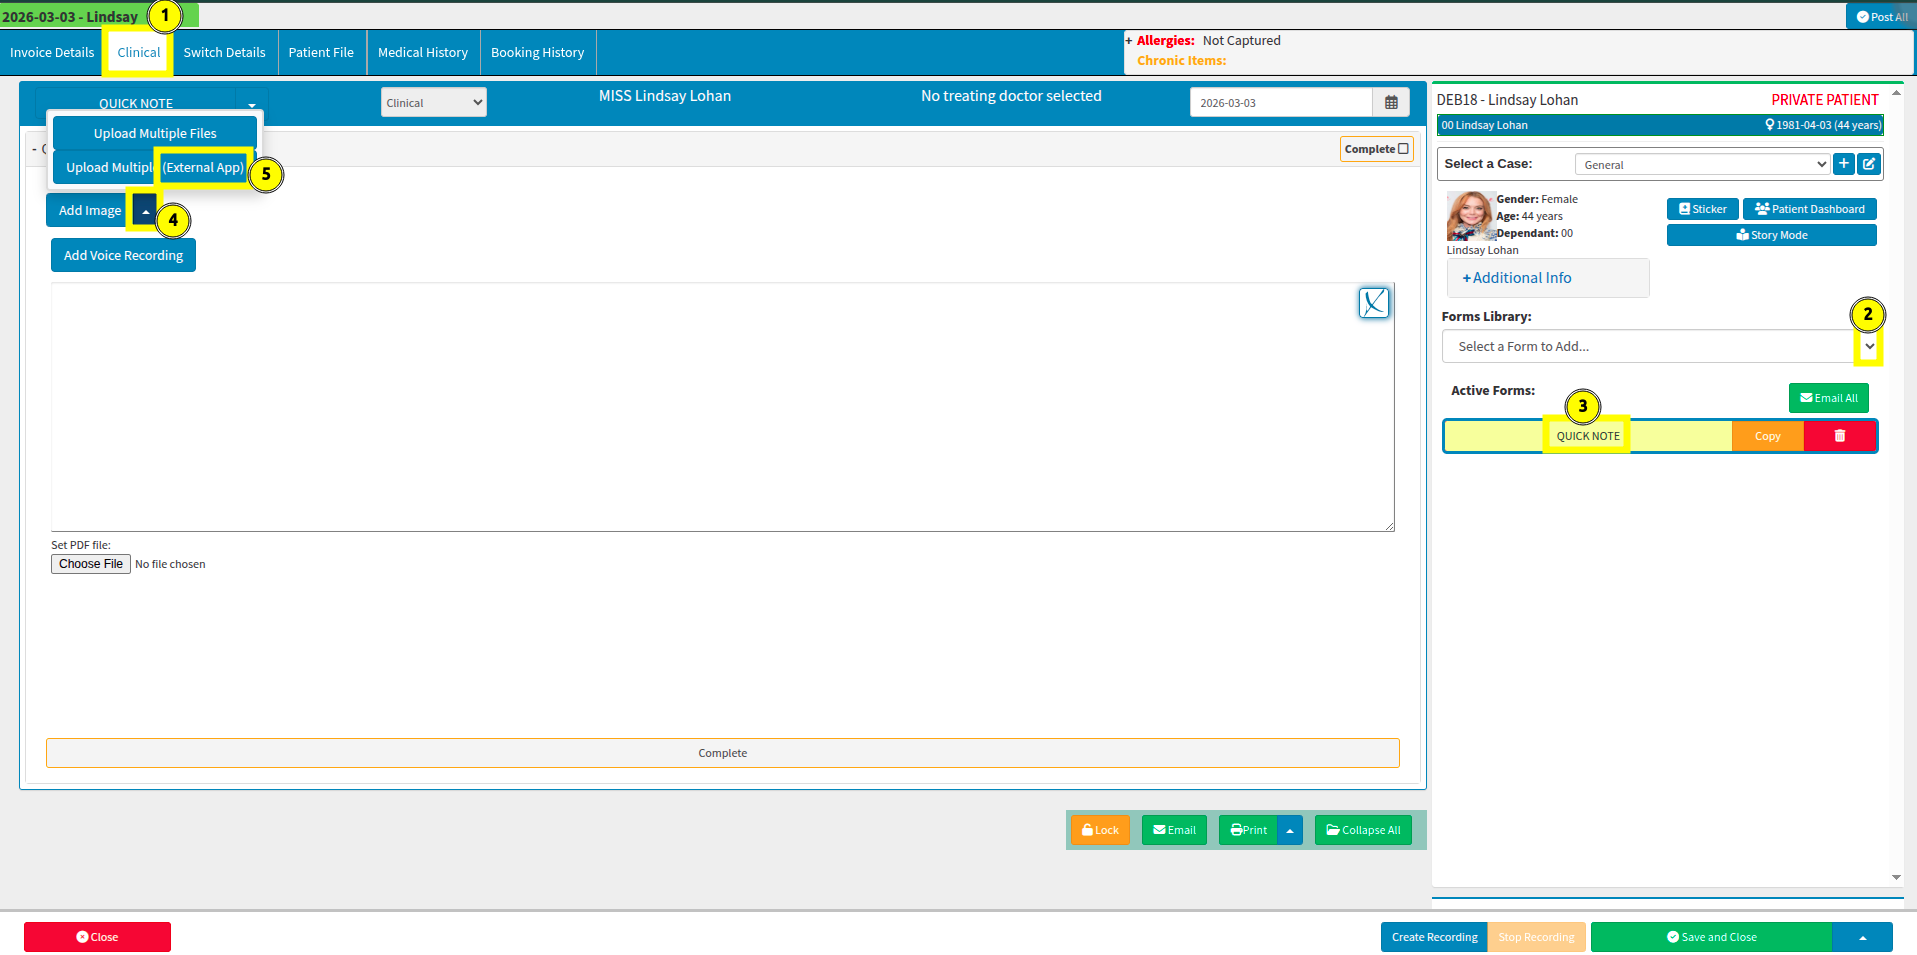Expand the QUICK NOTE header dropdown arrow
This screenshot has width=1917, height=955.
coord(252,104)
